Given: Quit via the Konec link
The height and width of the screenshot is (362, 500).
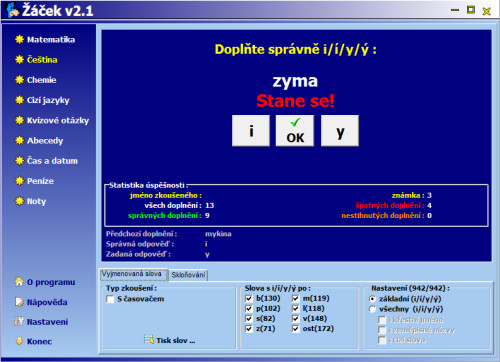Looking at the screenshot, I should (x=39, y=341).
